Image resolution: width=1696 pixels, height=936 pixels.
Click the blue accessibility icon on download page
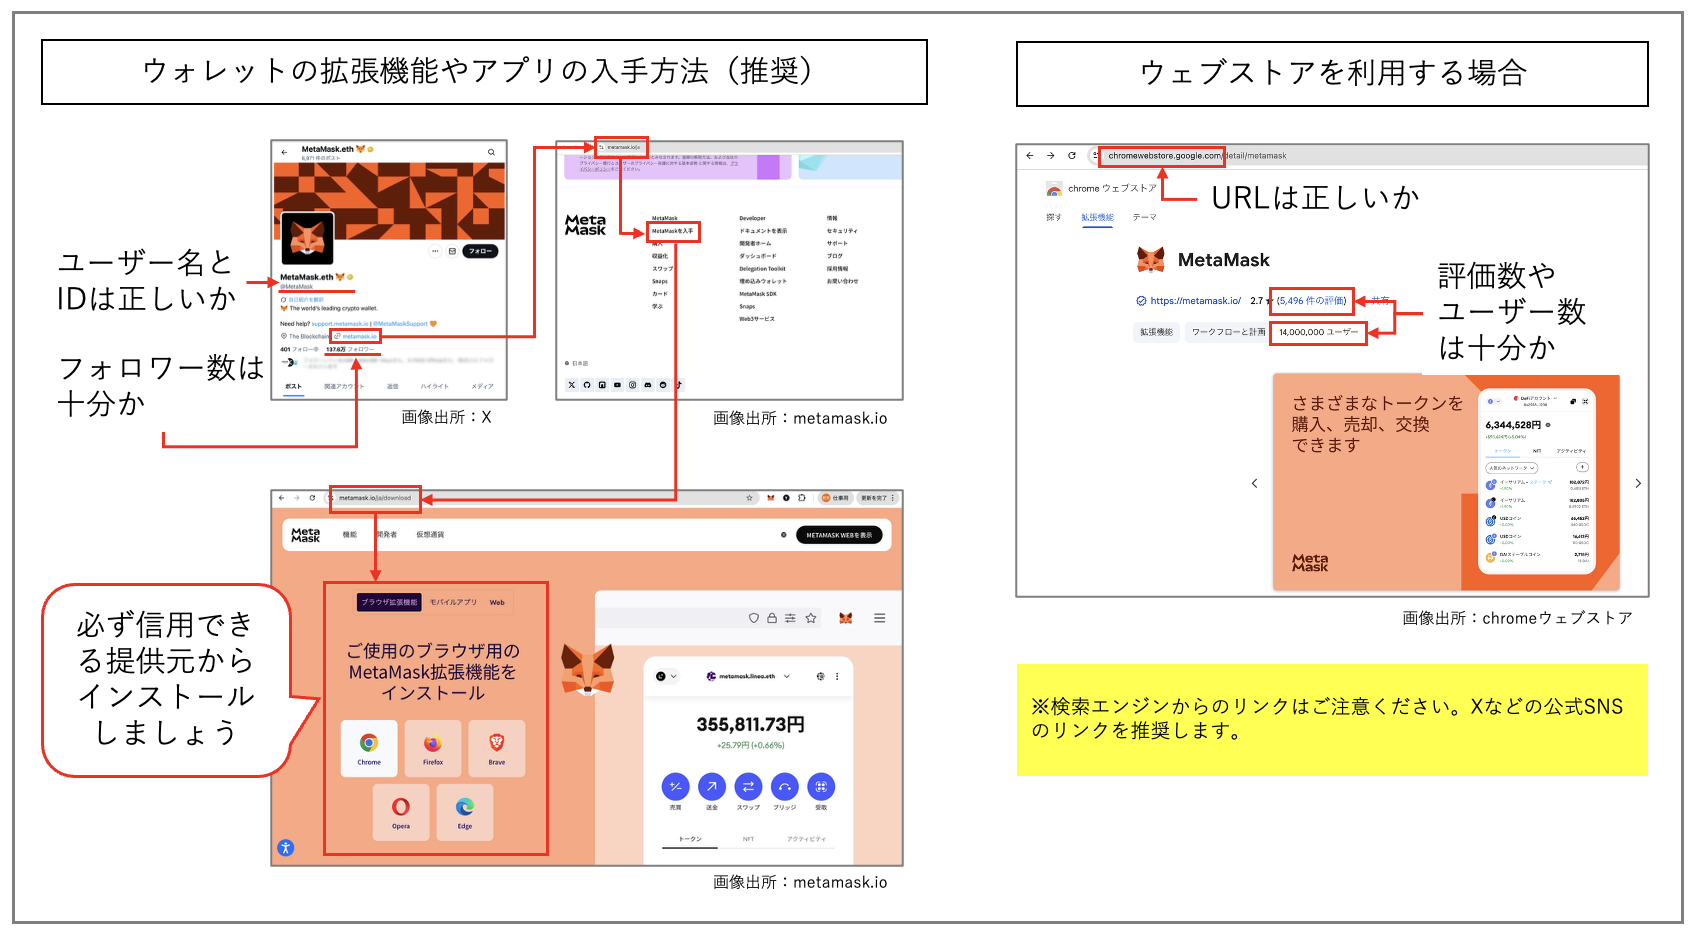285,848
